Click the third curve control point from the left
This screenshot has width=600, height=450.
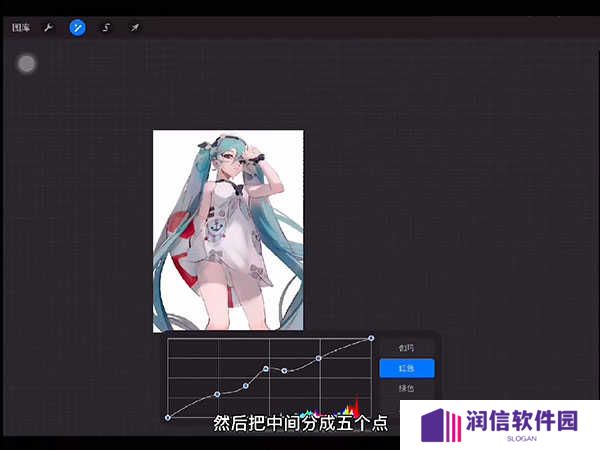pos(246,386)
